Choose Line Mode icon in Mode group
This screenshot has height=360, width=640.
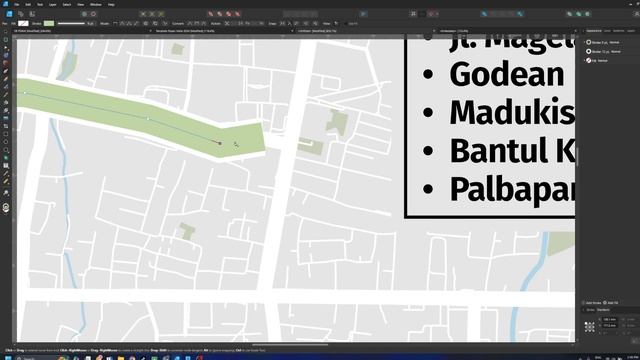(x=136, y=24)
